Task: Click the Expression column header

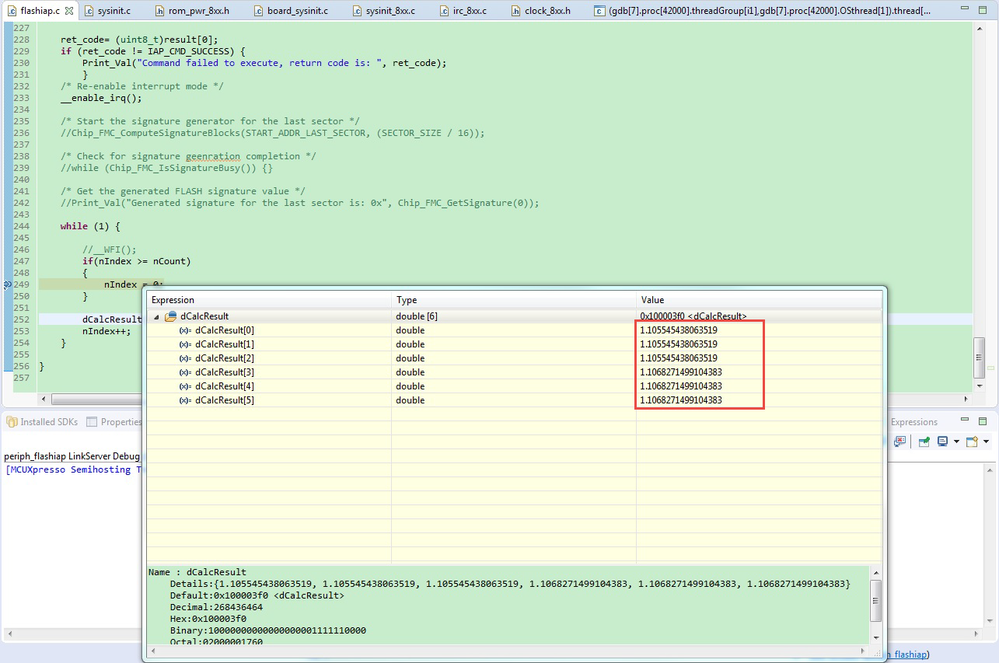Action: [269, 300]
